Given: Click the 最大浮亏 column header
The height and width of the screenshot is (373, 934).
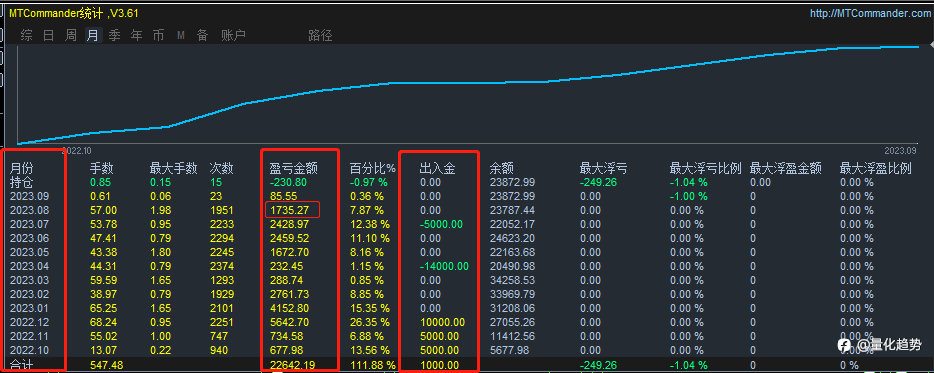Looking at the screenshot, I should click(603, 169).
